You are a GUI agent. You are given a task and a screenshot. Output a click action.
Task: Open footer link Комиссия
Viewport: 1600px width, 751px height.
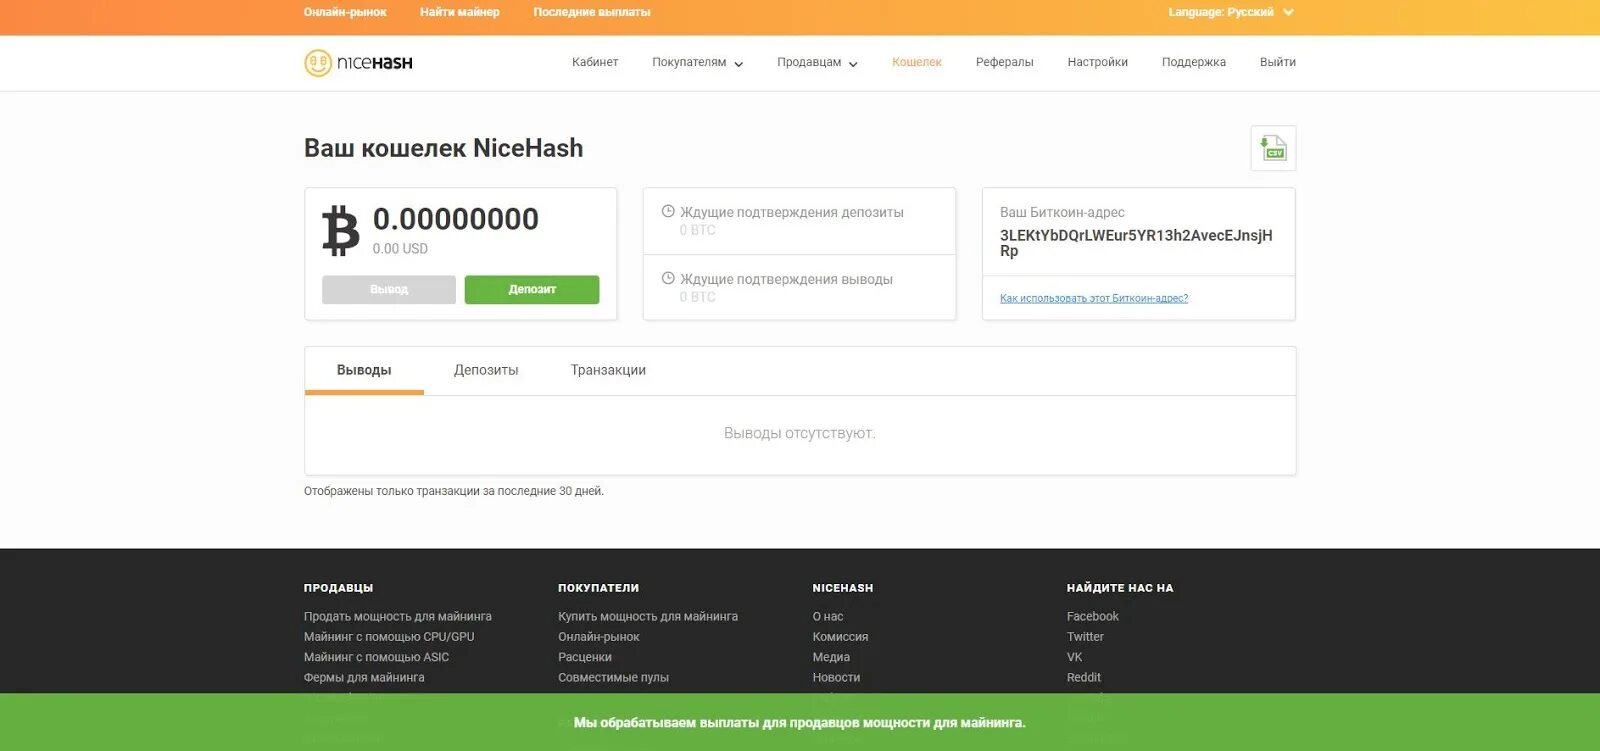coord(840,637)
